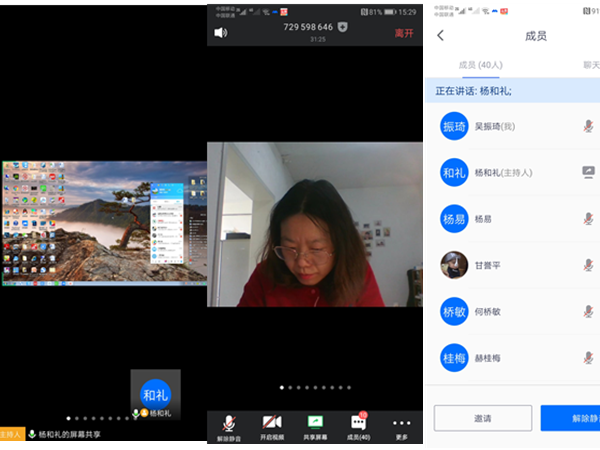Tap the speaker volume icon

tap(220, 32)
